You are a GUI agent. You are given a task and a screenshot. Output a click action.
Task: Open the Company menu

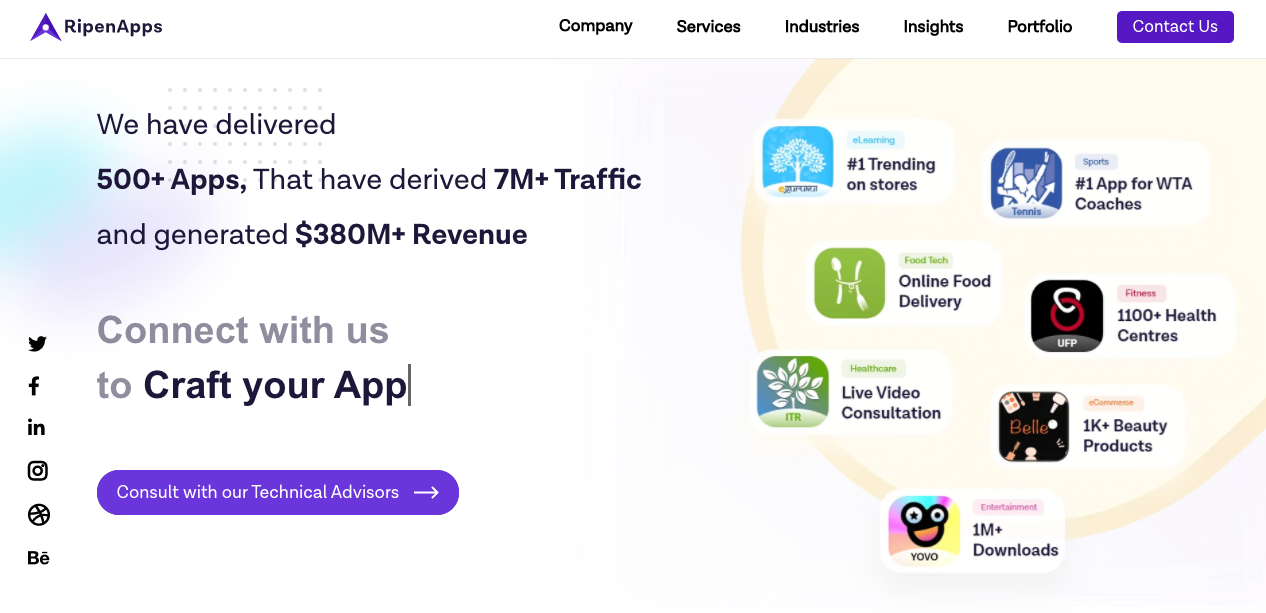pos(595,27)
